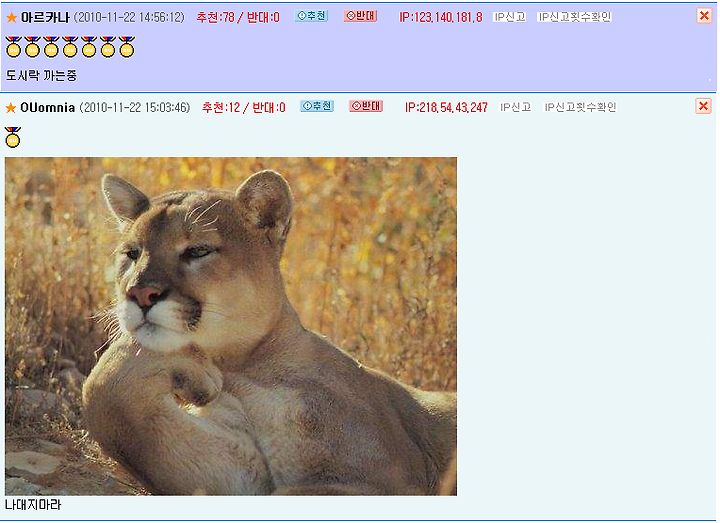
Task: Click the last medal in 아르카나's medal row
Action: (127, 47)
